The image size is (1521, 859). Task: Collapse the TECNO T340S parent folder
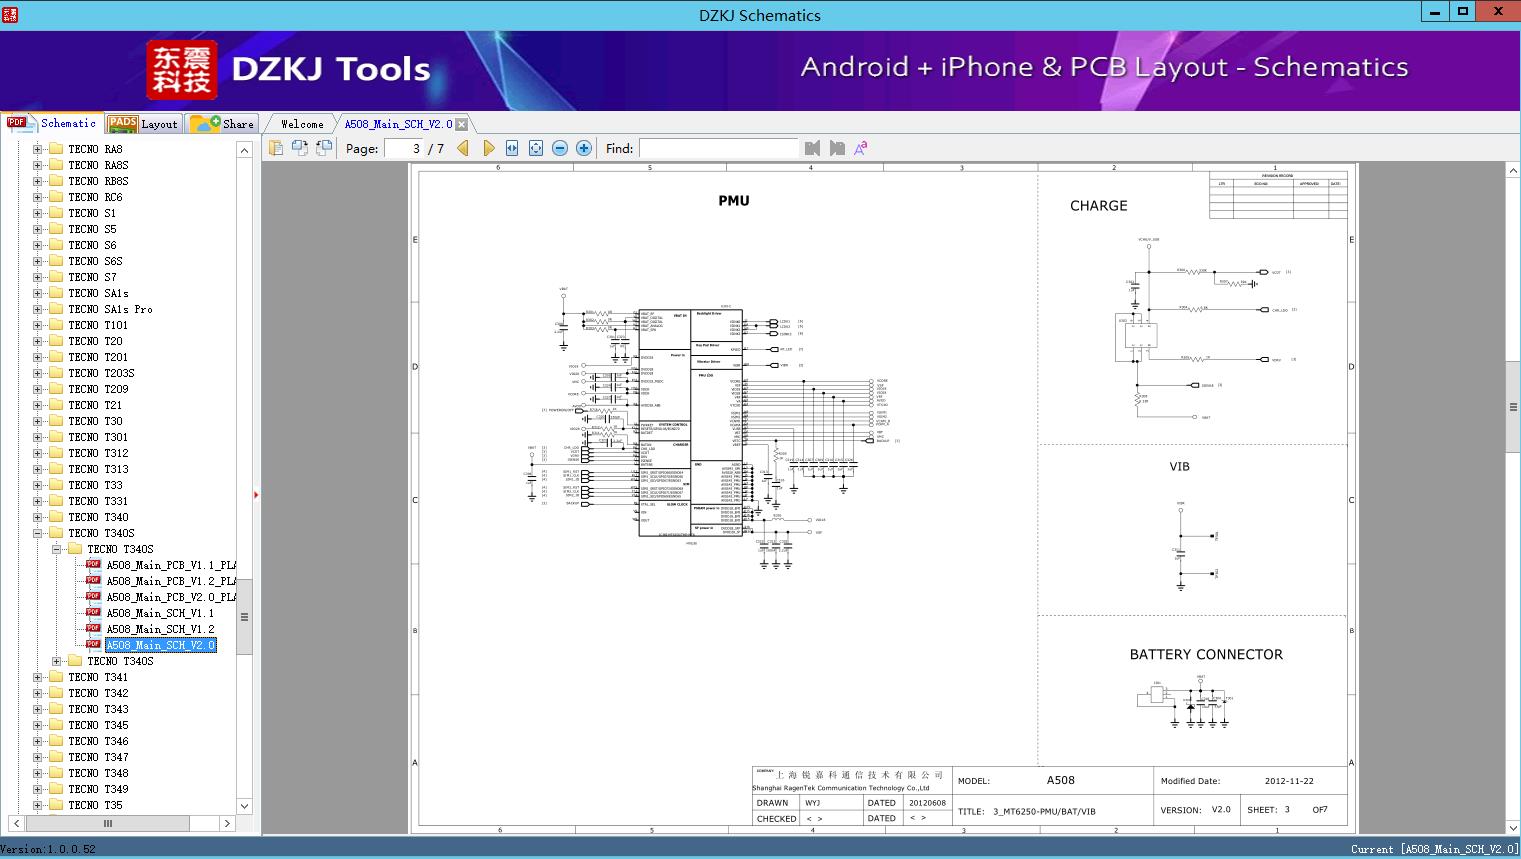tap(38, 533)
